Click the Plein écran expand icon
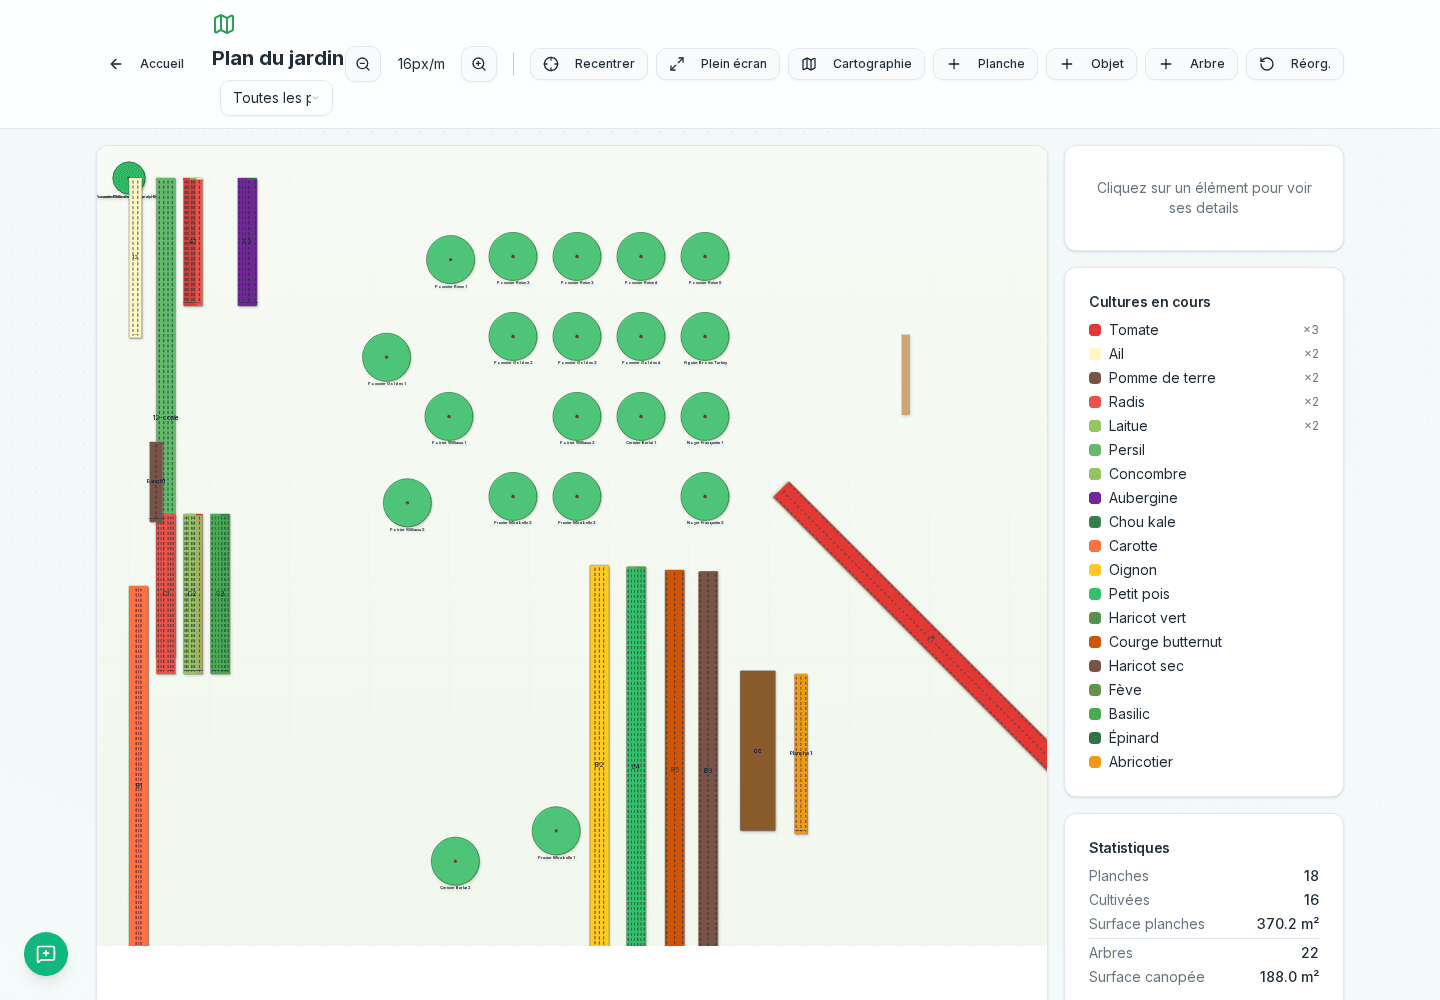 (x=677, y=64)
